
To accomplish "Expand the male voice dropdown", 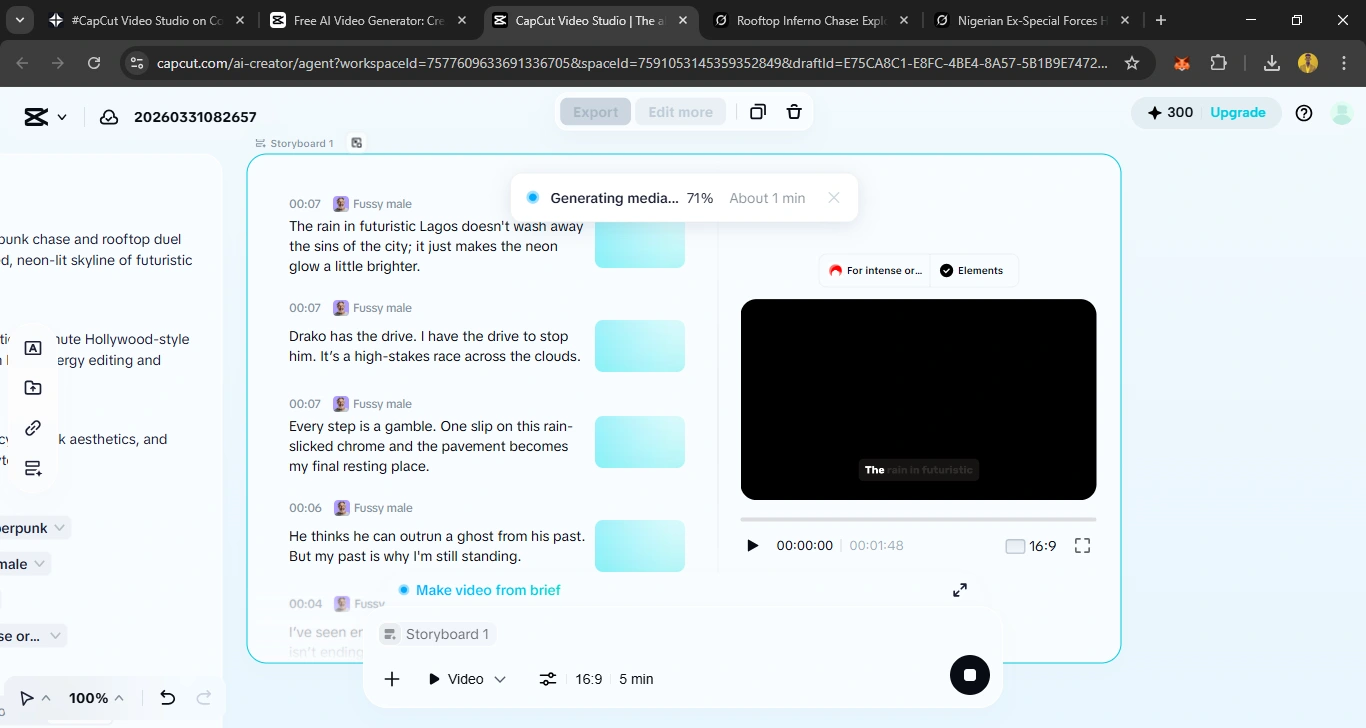I will point(24,564).
